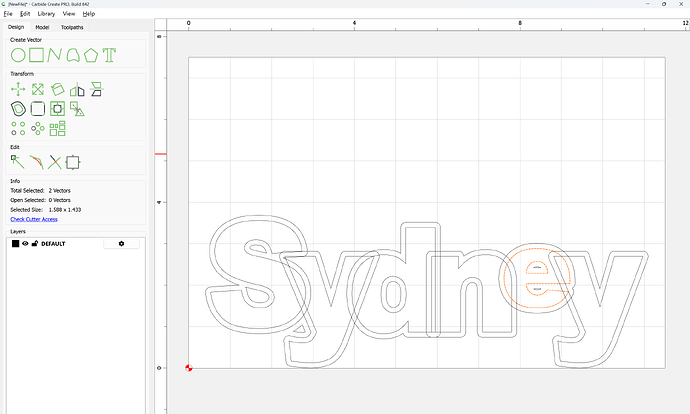Open the Node Edit tool
Screen dimensions: 690x414
tap(17, 161)
